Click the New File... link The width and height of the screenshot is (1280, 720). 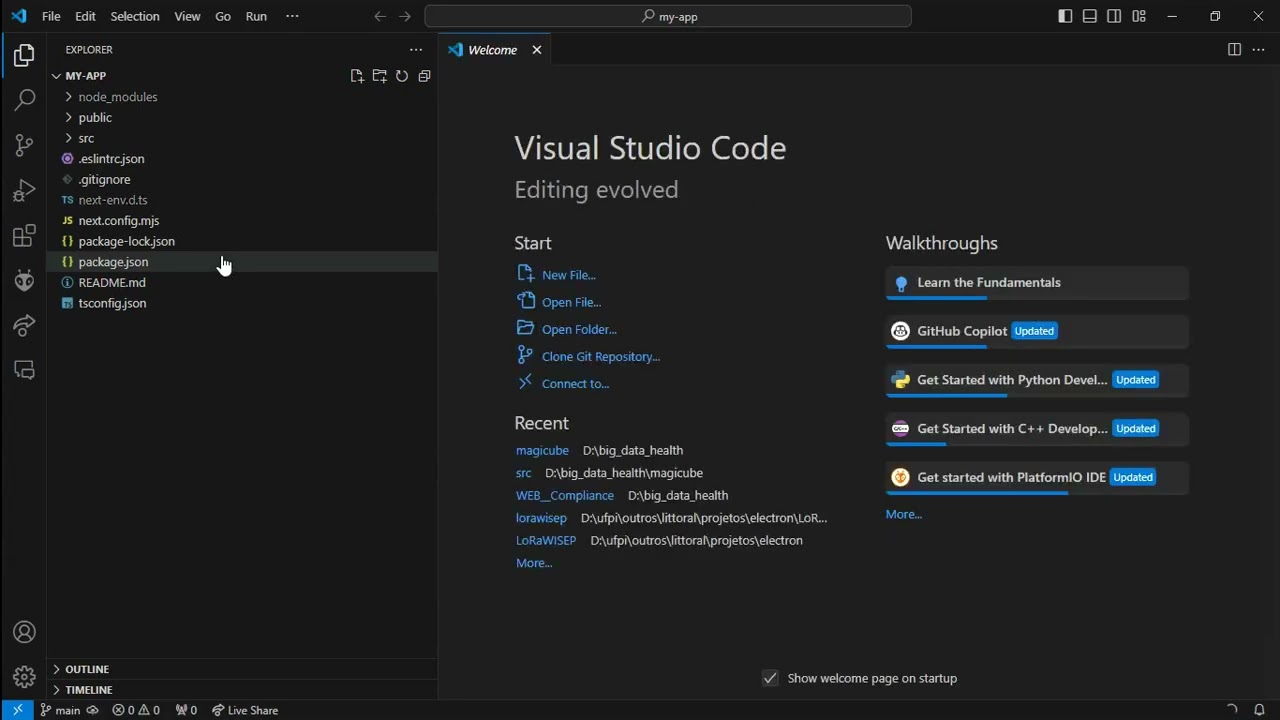click(x=568, y=275)
